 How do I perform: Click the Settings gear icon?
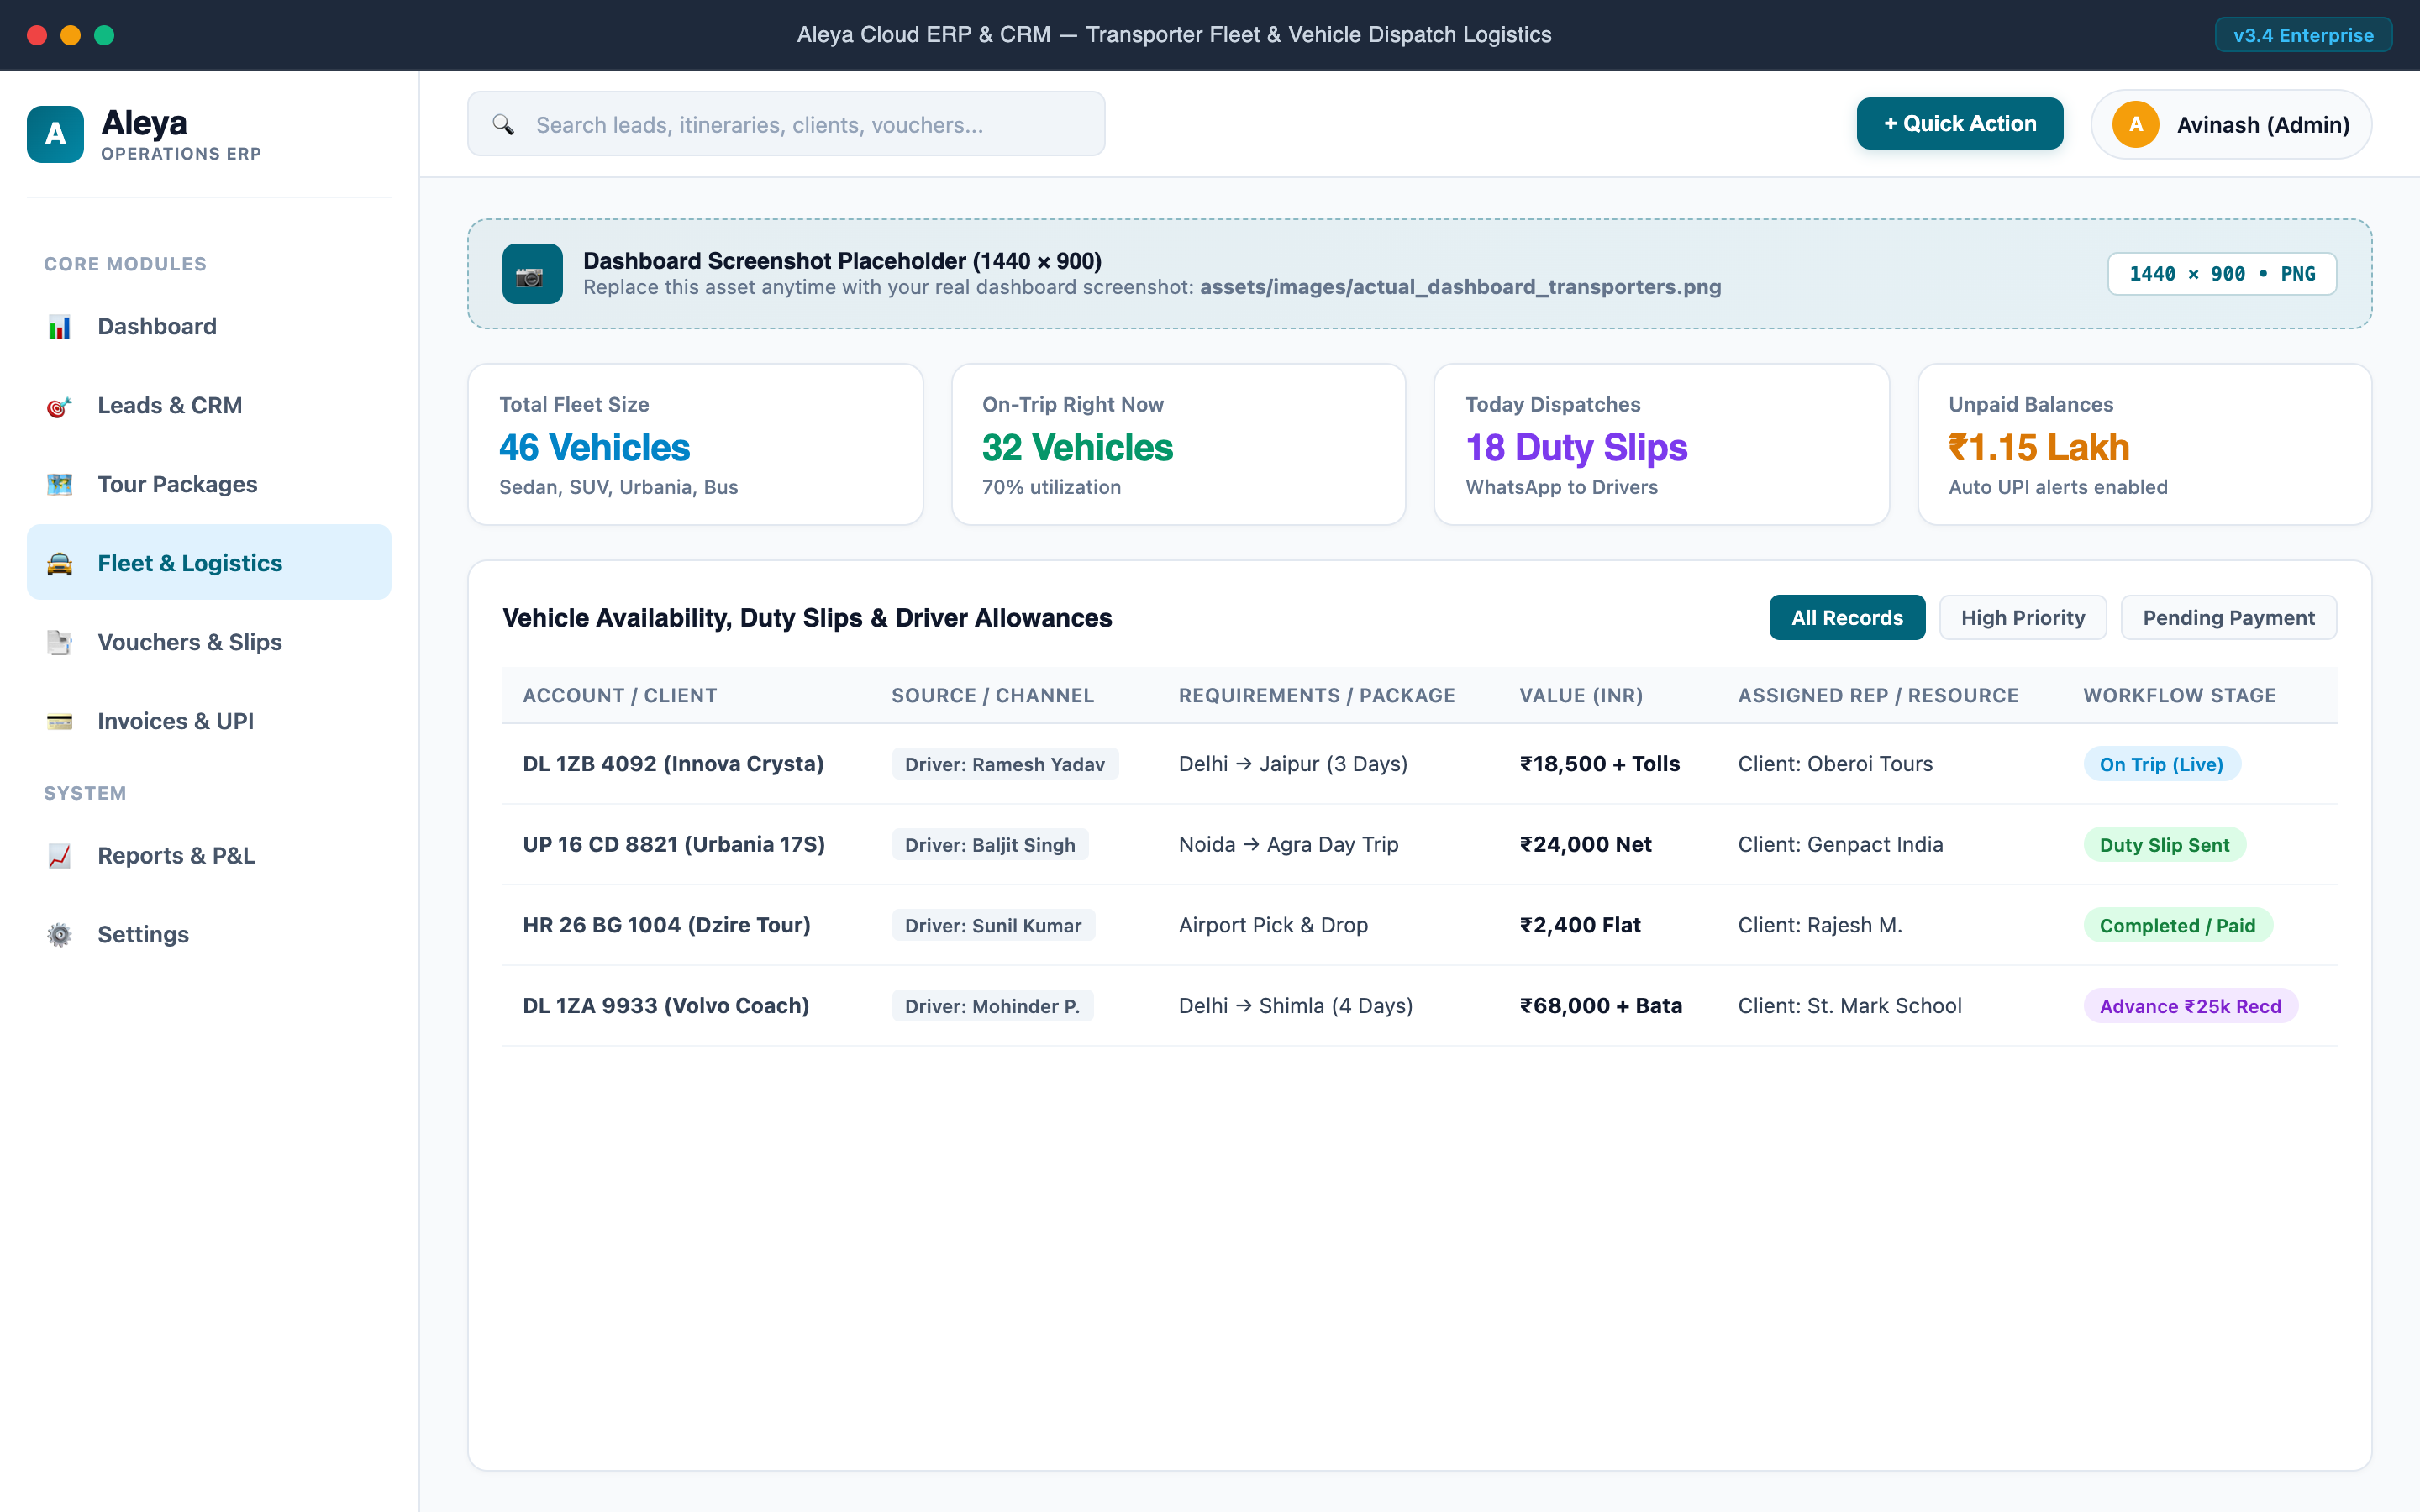point(59,935)
